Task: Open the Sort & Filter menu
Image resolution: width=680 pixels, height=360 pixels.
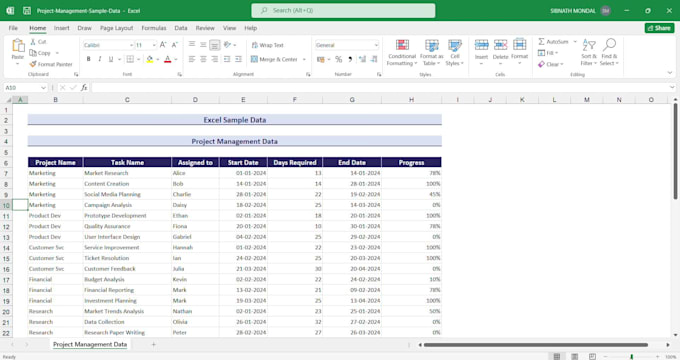Action: (x=589, y=52)
